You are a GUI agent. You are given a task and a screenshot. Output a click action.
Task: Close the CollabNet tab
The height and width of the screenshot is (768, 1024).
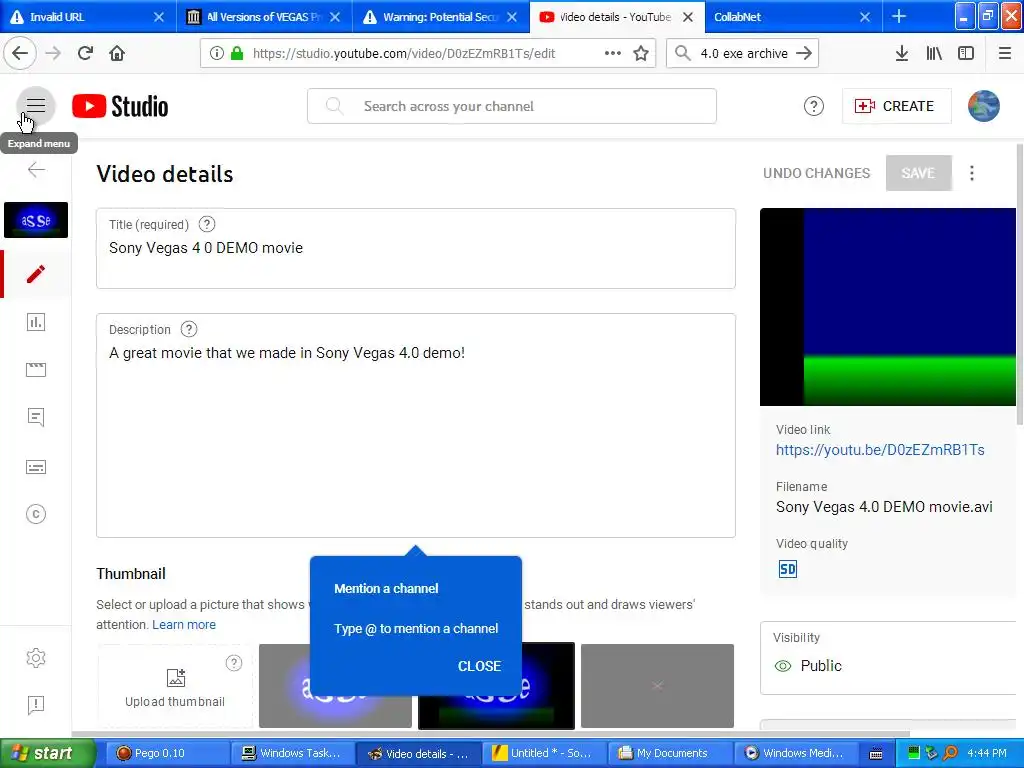pos(865,17)
